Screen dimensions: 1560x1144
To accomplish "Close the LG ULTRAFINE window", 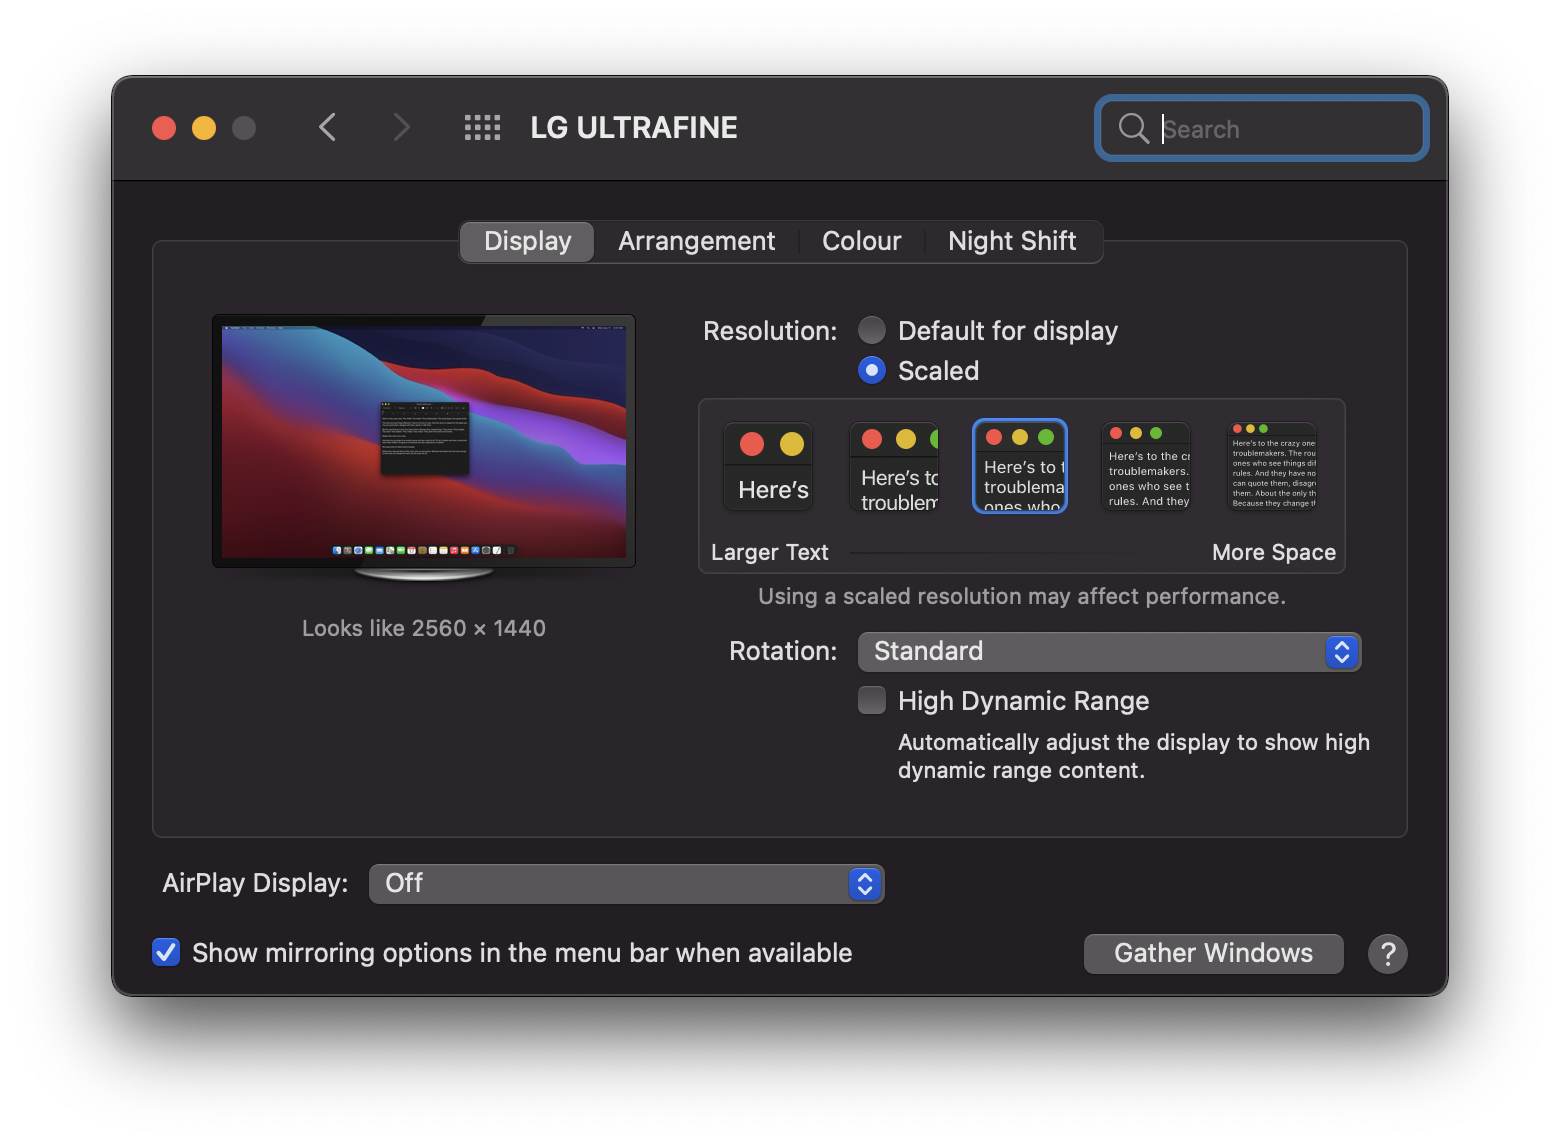I will coord(164,128).
